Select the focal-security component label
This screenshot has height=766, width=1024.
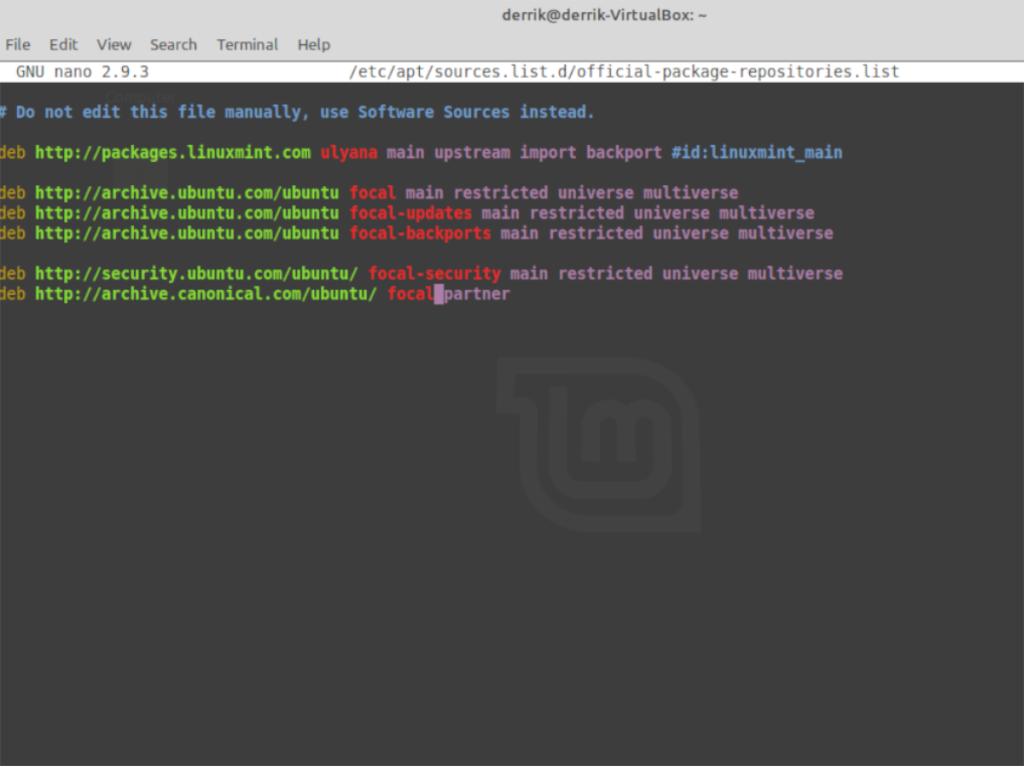[434, 273]
